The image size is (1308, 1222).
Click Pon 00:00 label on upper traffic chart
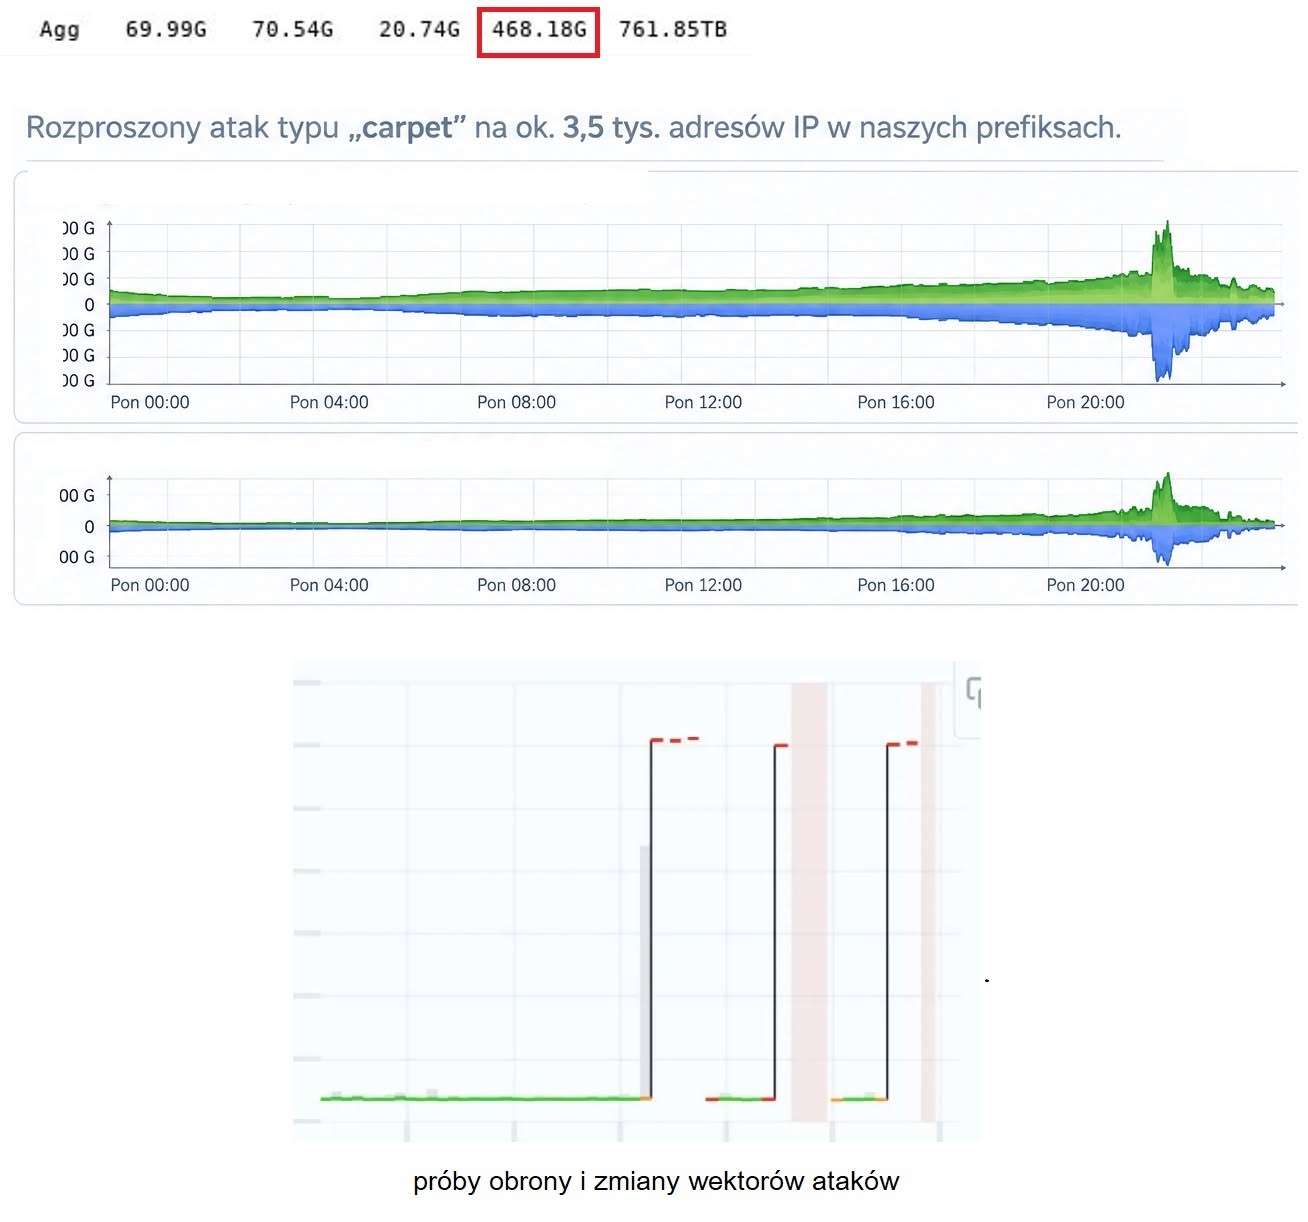(150, 402)
